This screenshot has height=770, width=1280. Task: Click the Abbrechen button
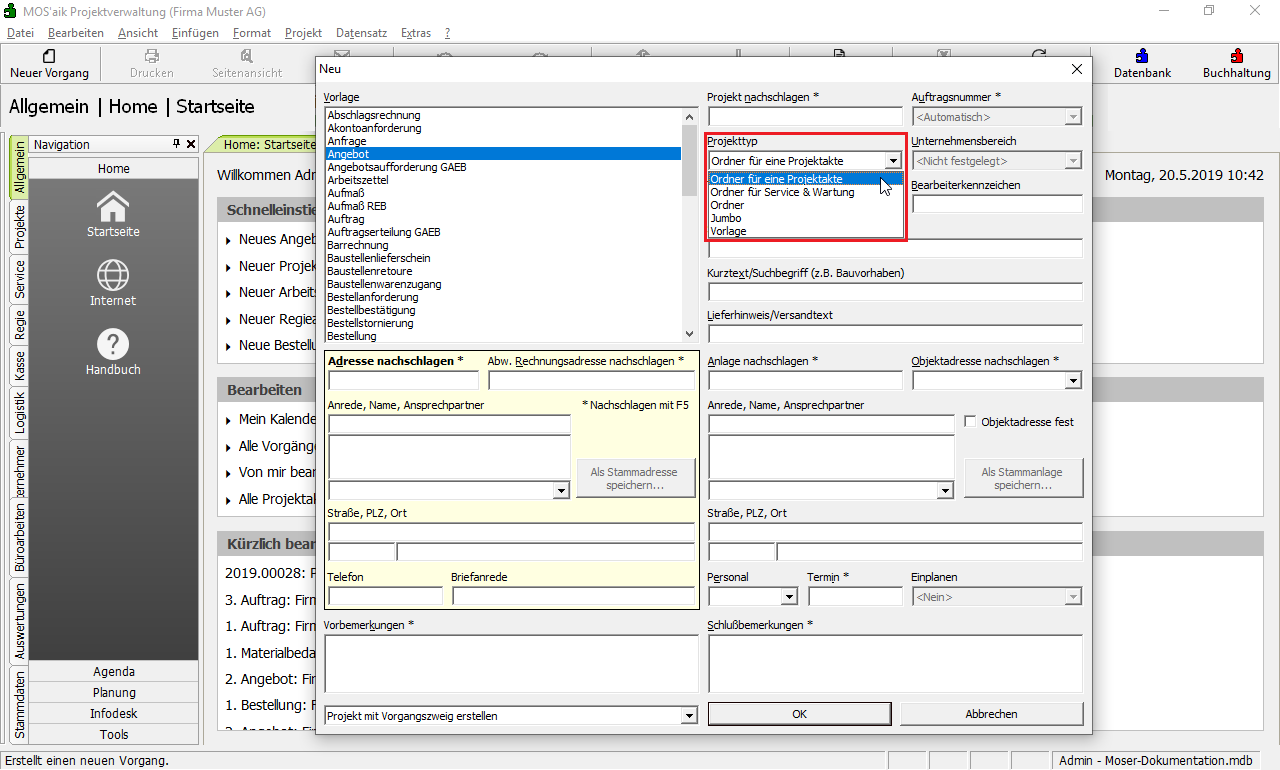991,714
